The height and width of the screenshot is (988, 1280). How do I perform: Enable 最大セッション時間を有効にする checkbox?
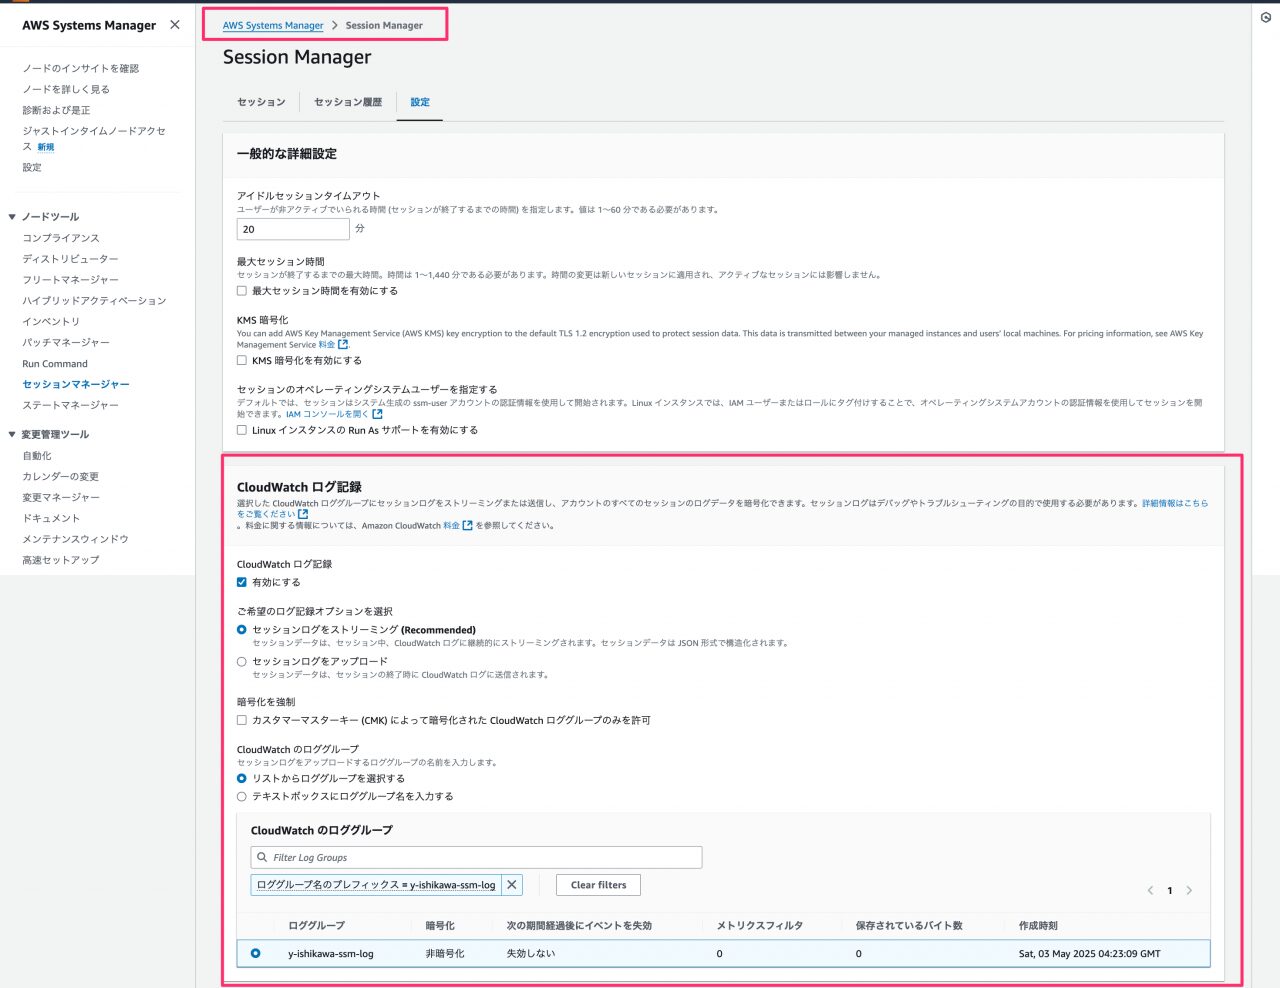point(242,291)
